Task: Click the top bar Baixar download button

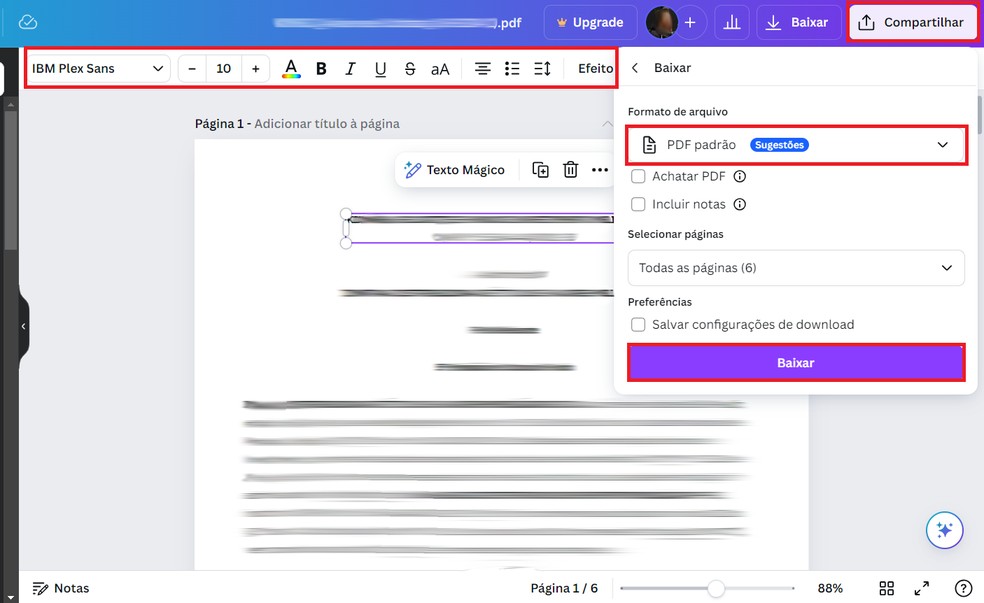Action: click(x=798, y=23)
